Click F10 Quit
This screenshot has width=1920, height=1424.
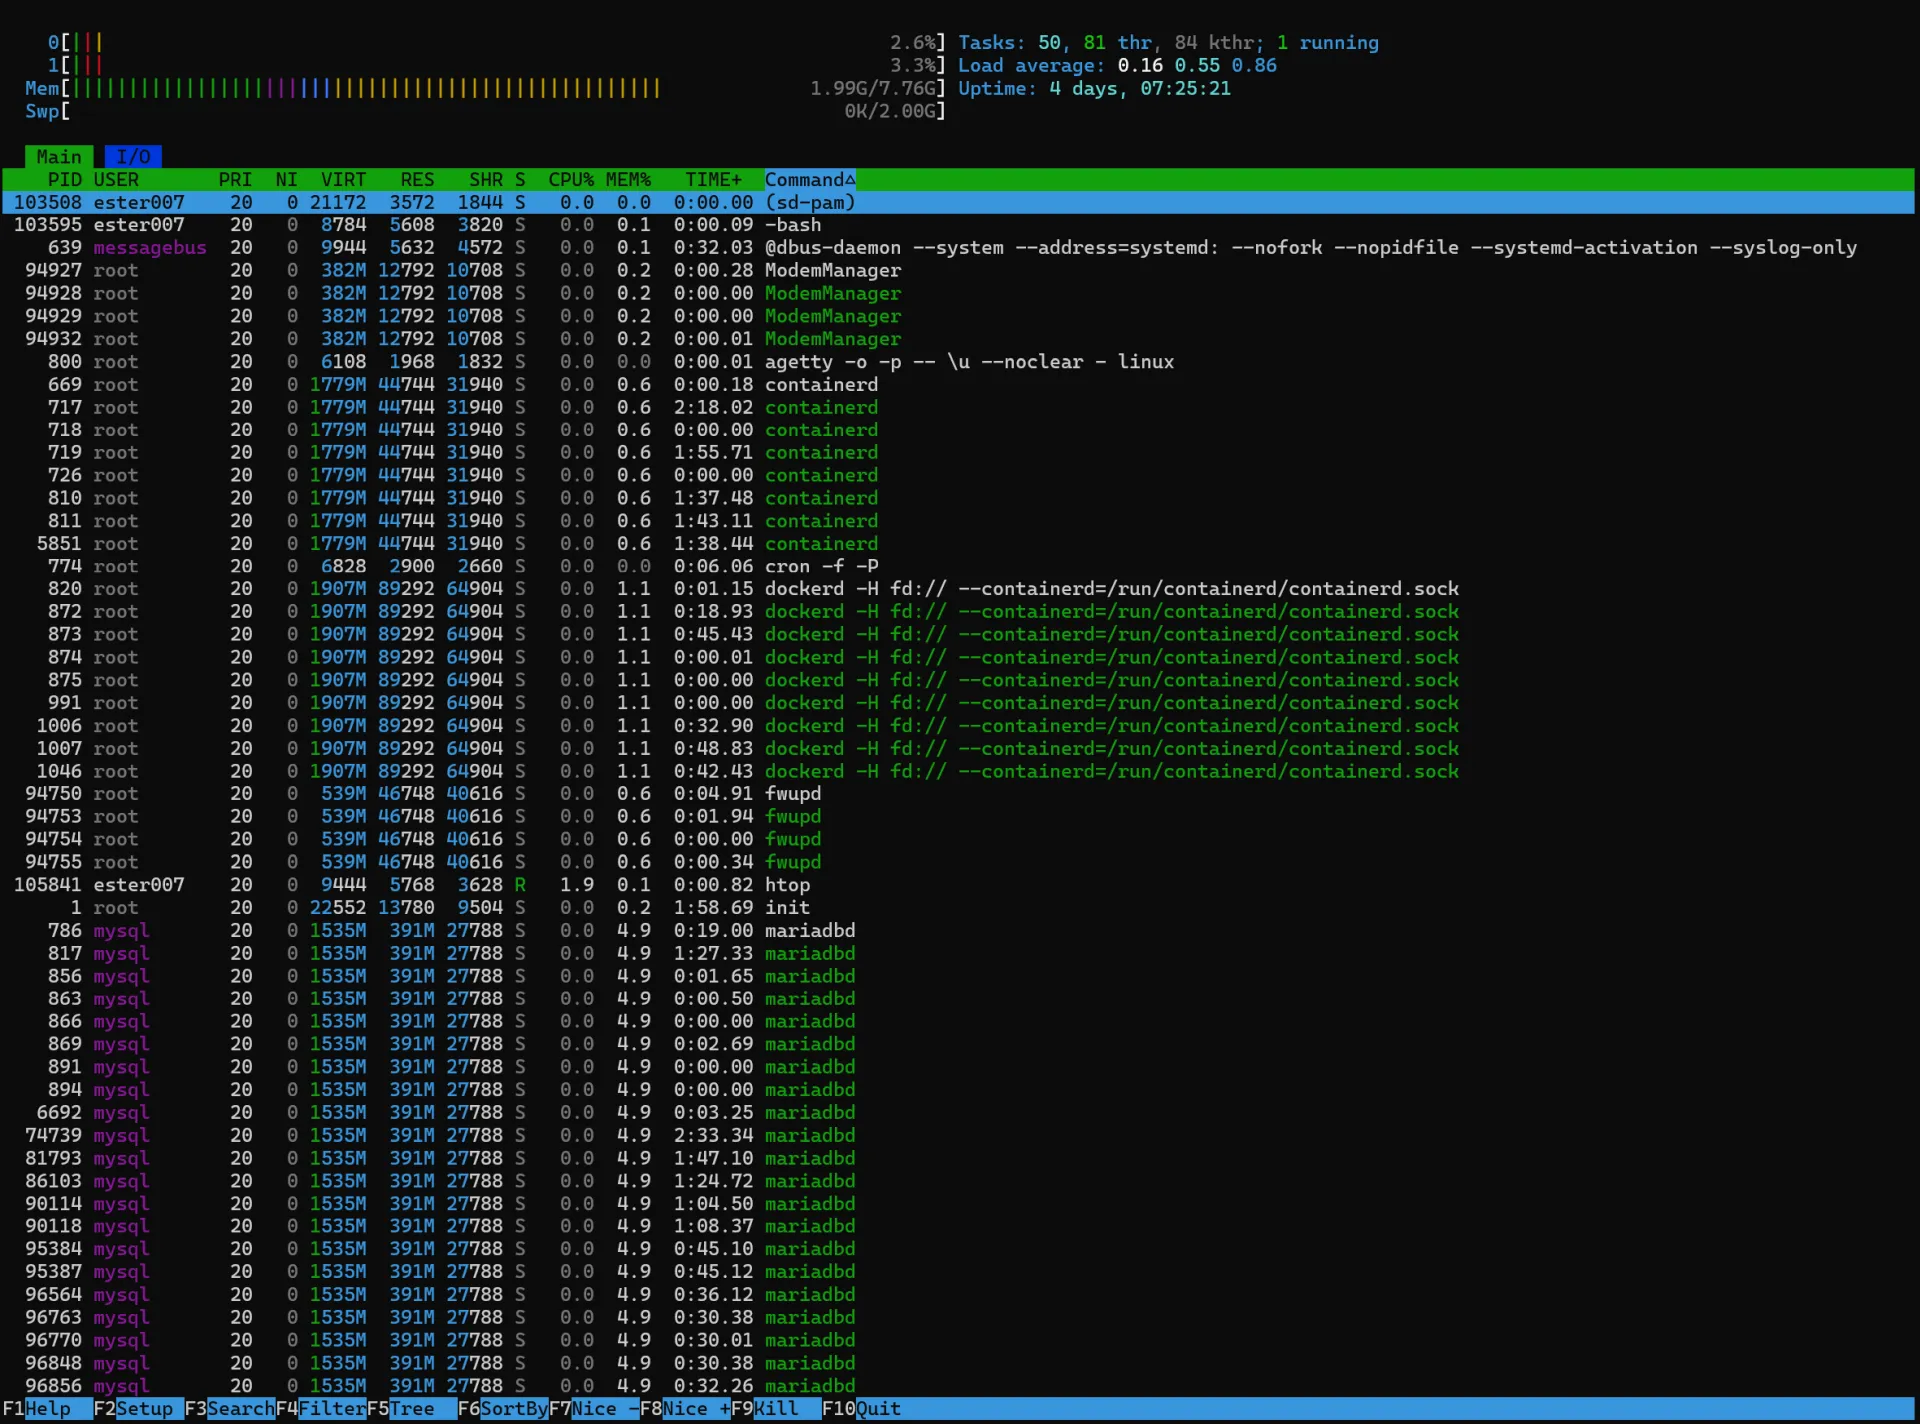tap(862, 1409)
